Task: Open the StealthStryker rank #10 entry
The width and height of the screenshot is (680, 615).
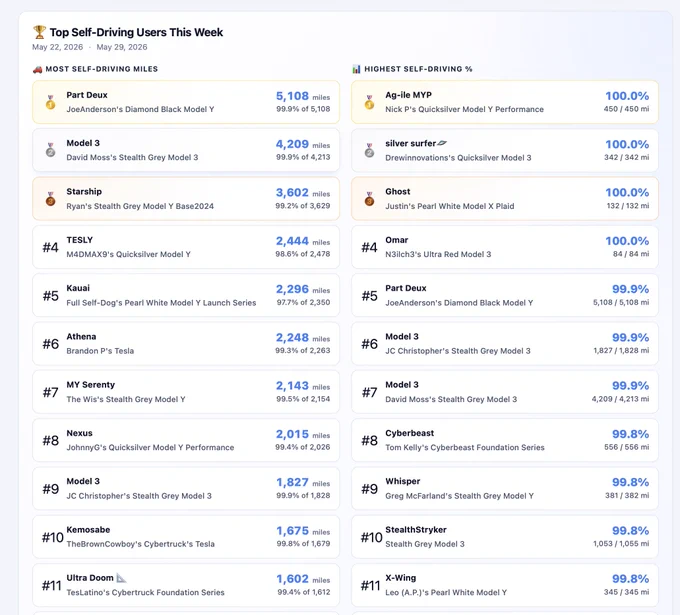Action: click(x=505, y=537)
